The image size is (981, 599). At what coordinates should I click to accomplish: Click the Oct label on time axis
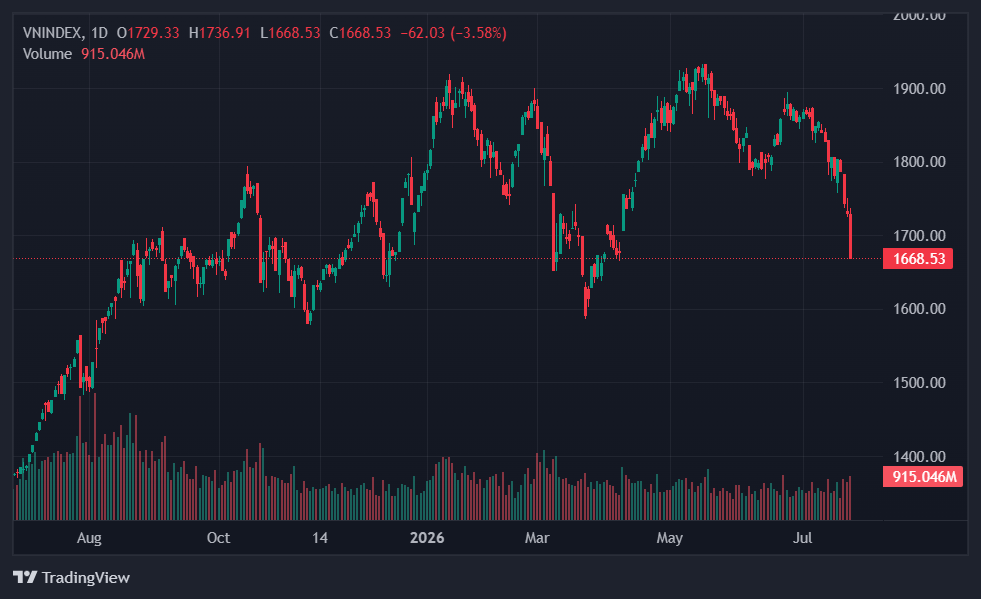218,538
